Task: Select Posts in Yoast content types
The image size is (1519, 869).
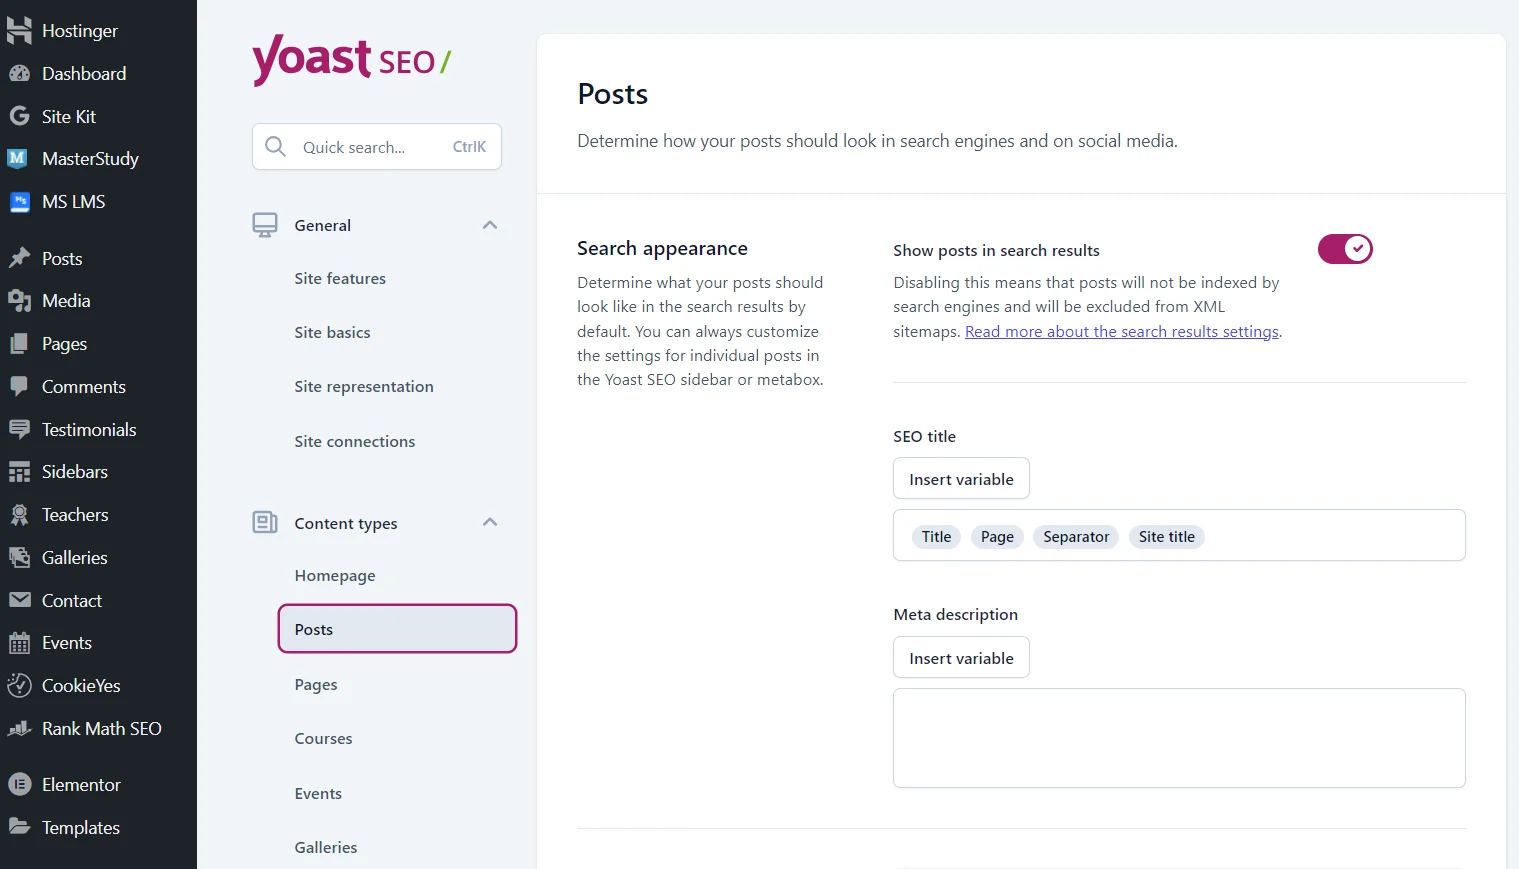Action: (397, 629)
